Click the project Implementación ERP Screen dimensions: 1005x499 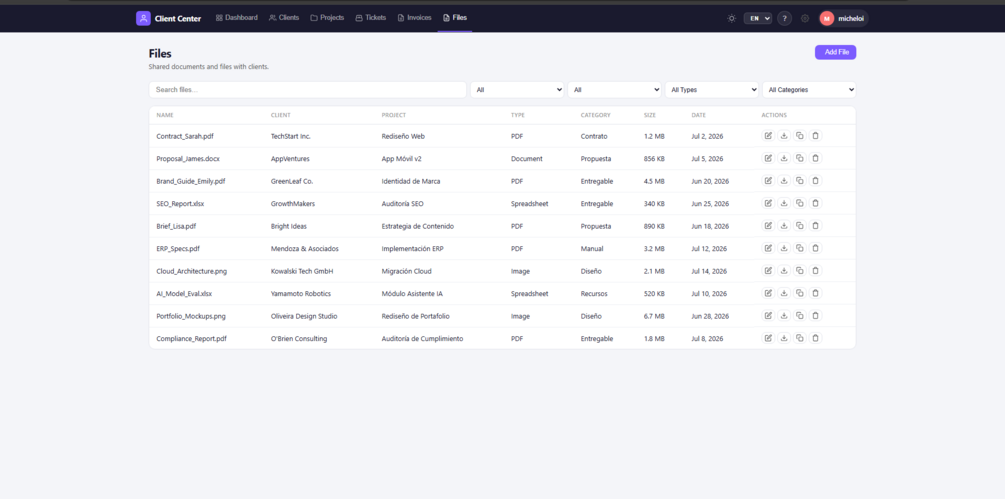click(x=412, y=249)
